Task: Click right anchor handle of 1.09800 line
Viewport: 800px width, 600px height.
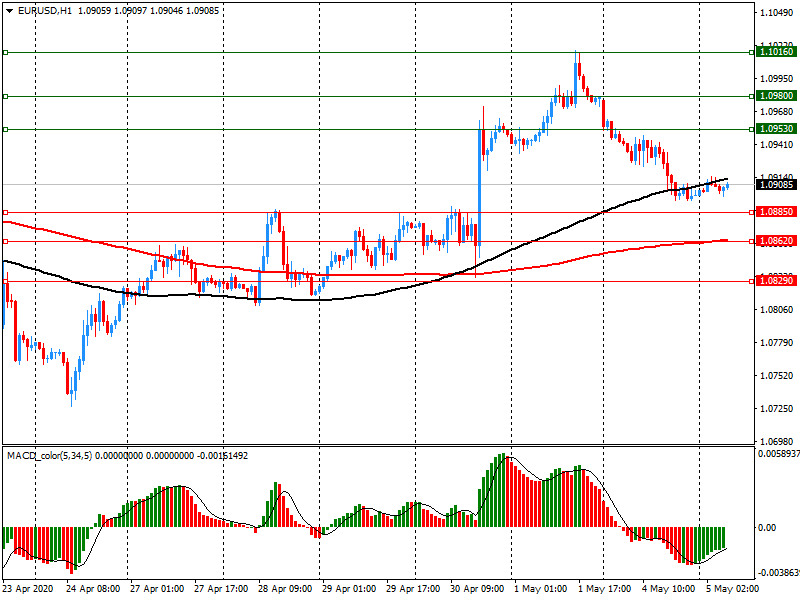Action: [x=752, y=96]
